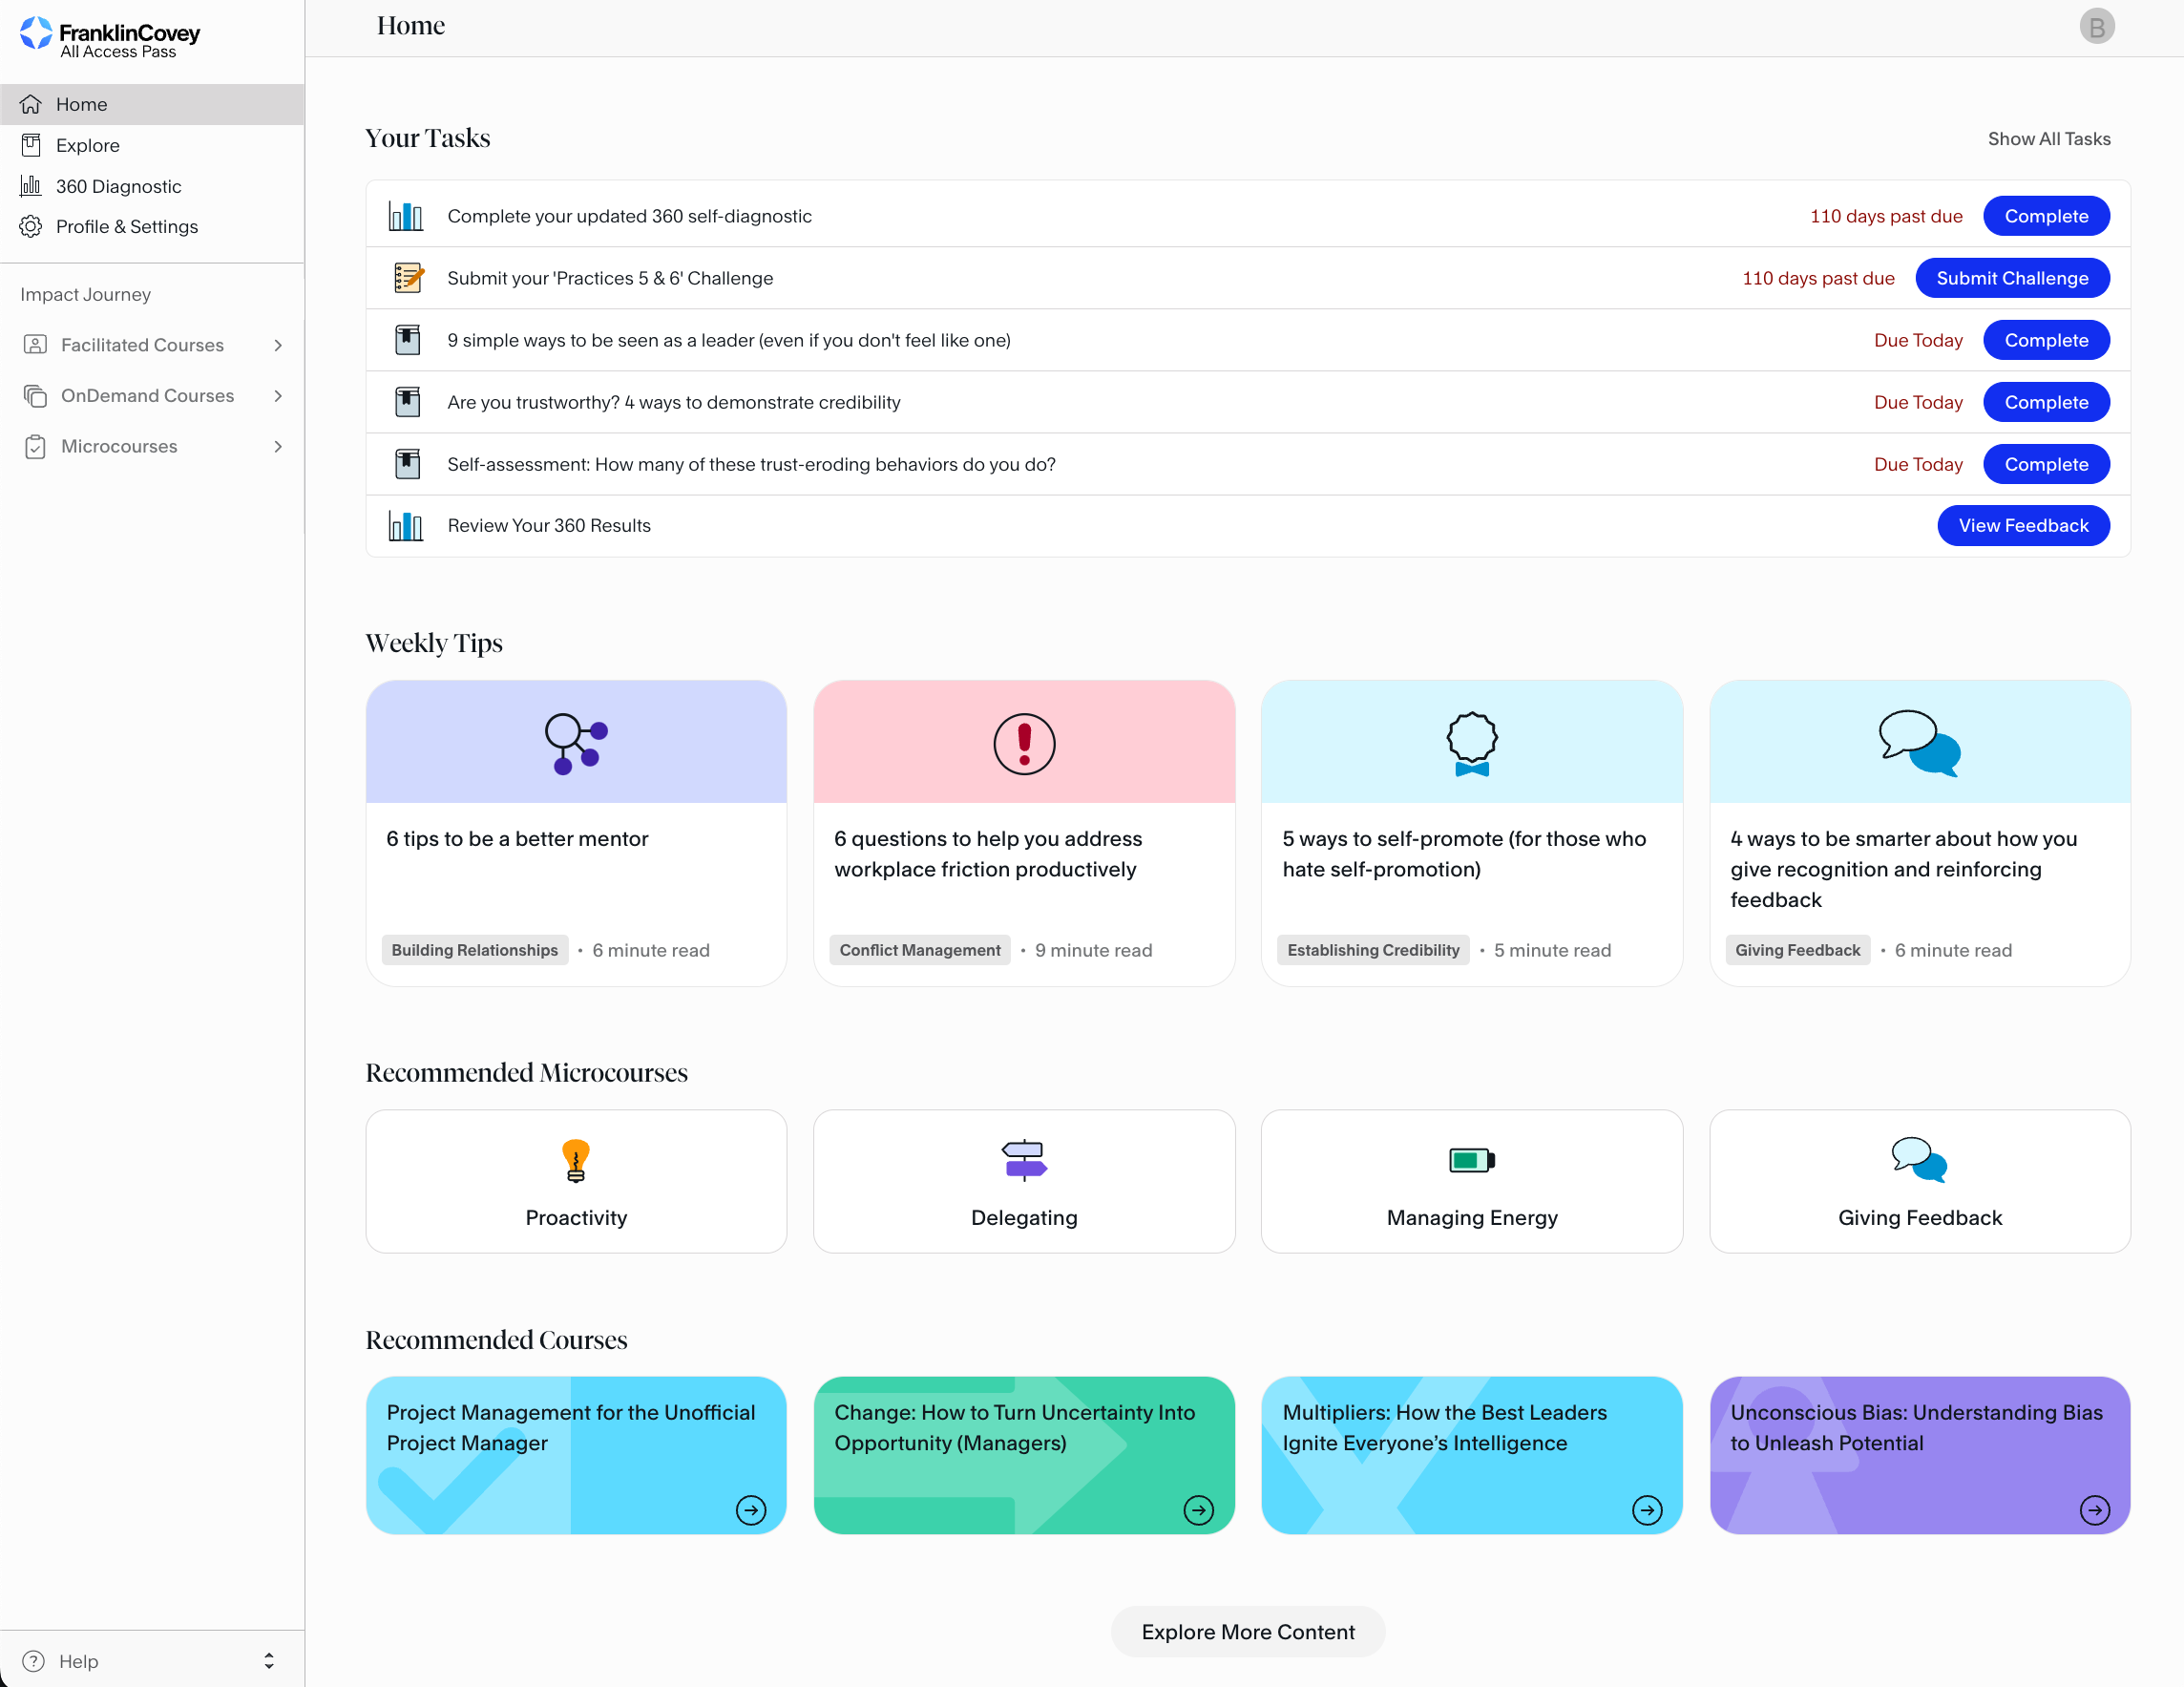Click arrow icon on Multipliers course card

[1646, 1509]
